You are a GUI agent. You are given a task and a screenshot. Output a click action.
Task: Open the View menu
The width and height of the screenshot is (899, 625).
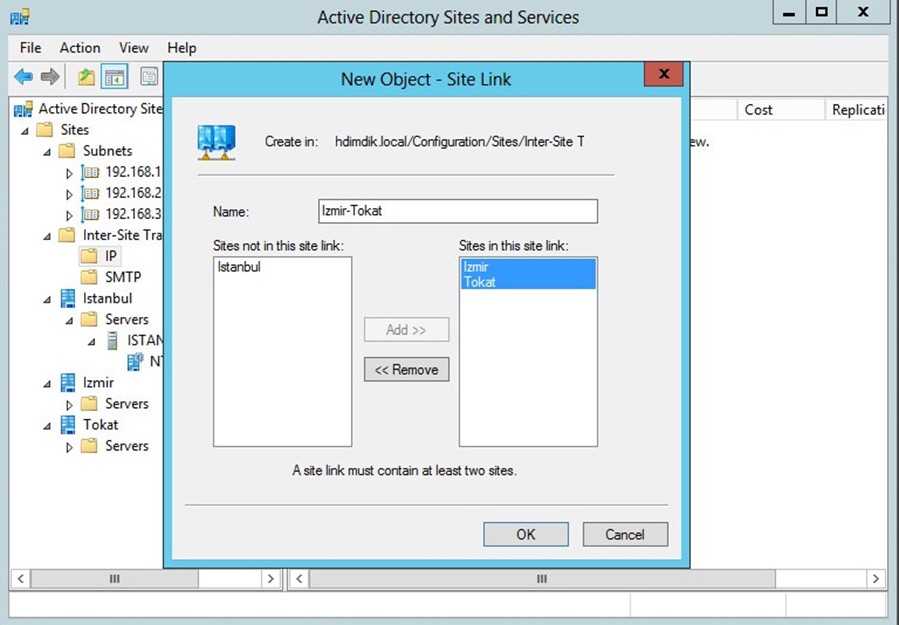134,48
